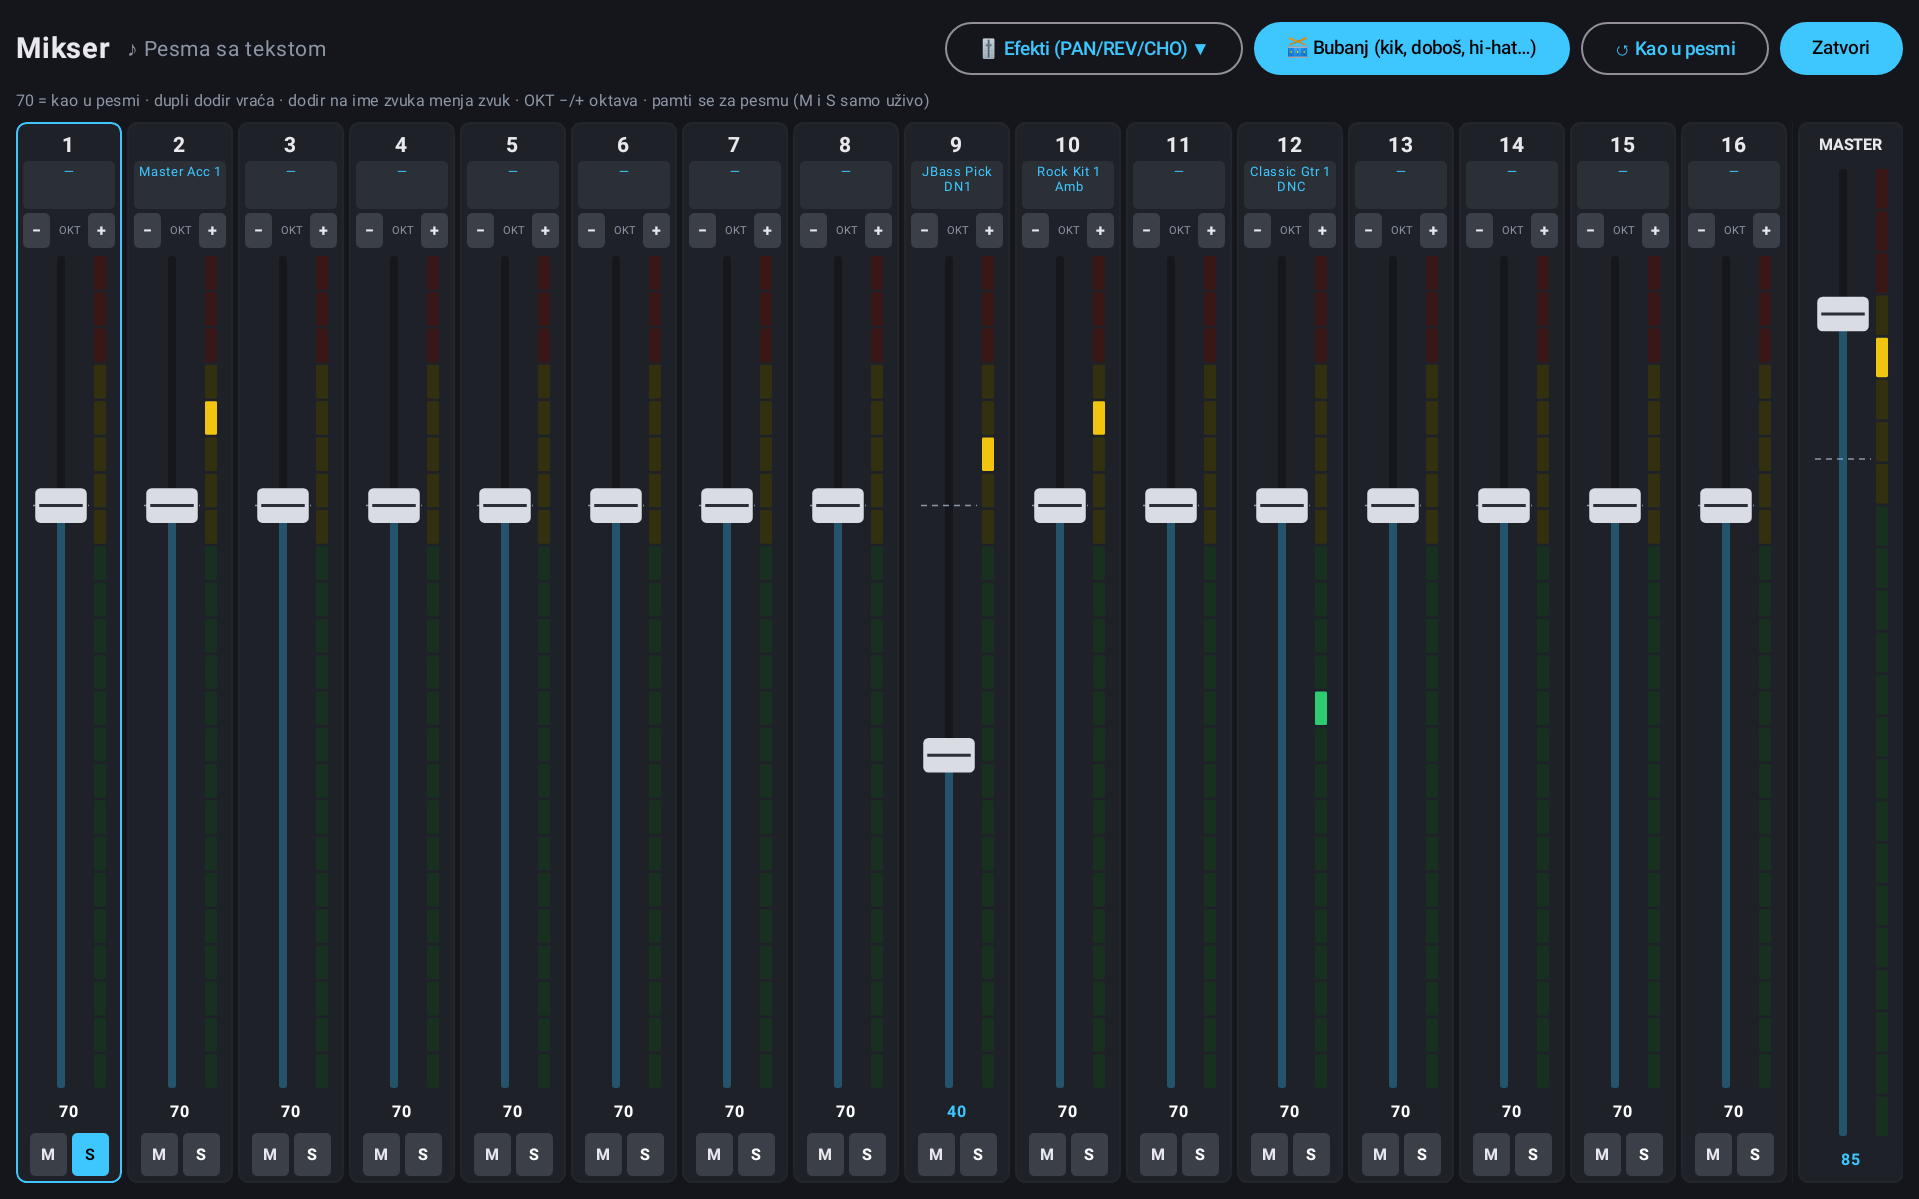Click octave minus button on channel 2
The image size is (1919, 1199).
[147, 230]
